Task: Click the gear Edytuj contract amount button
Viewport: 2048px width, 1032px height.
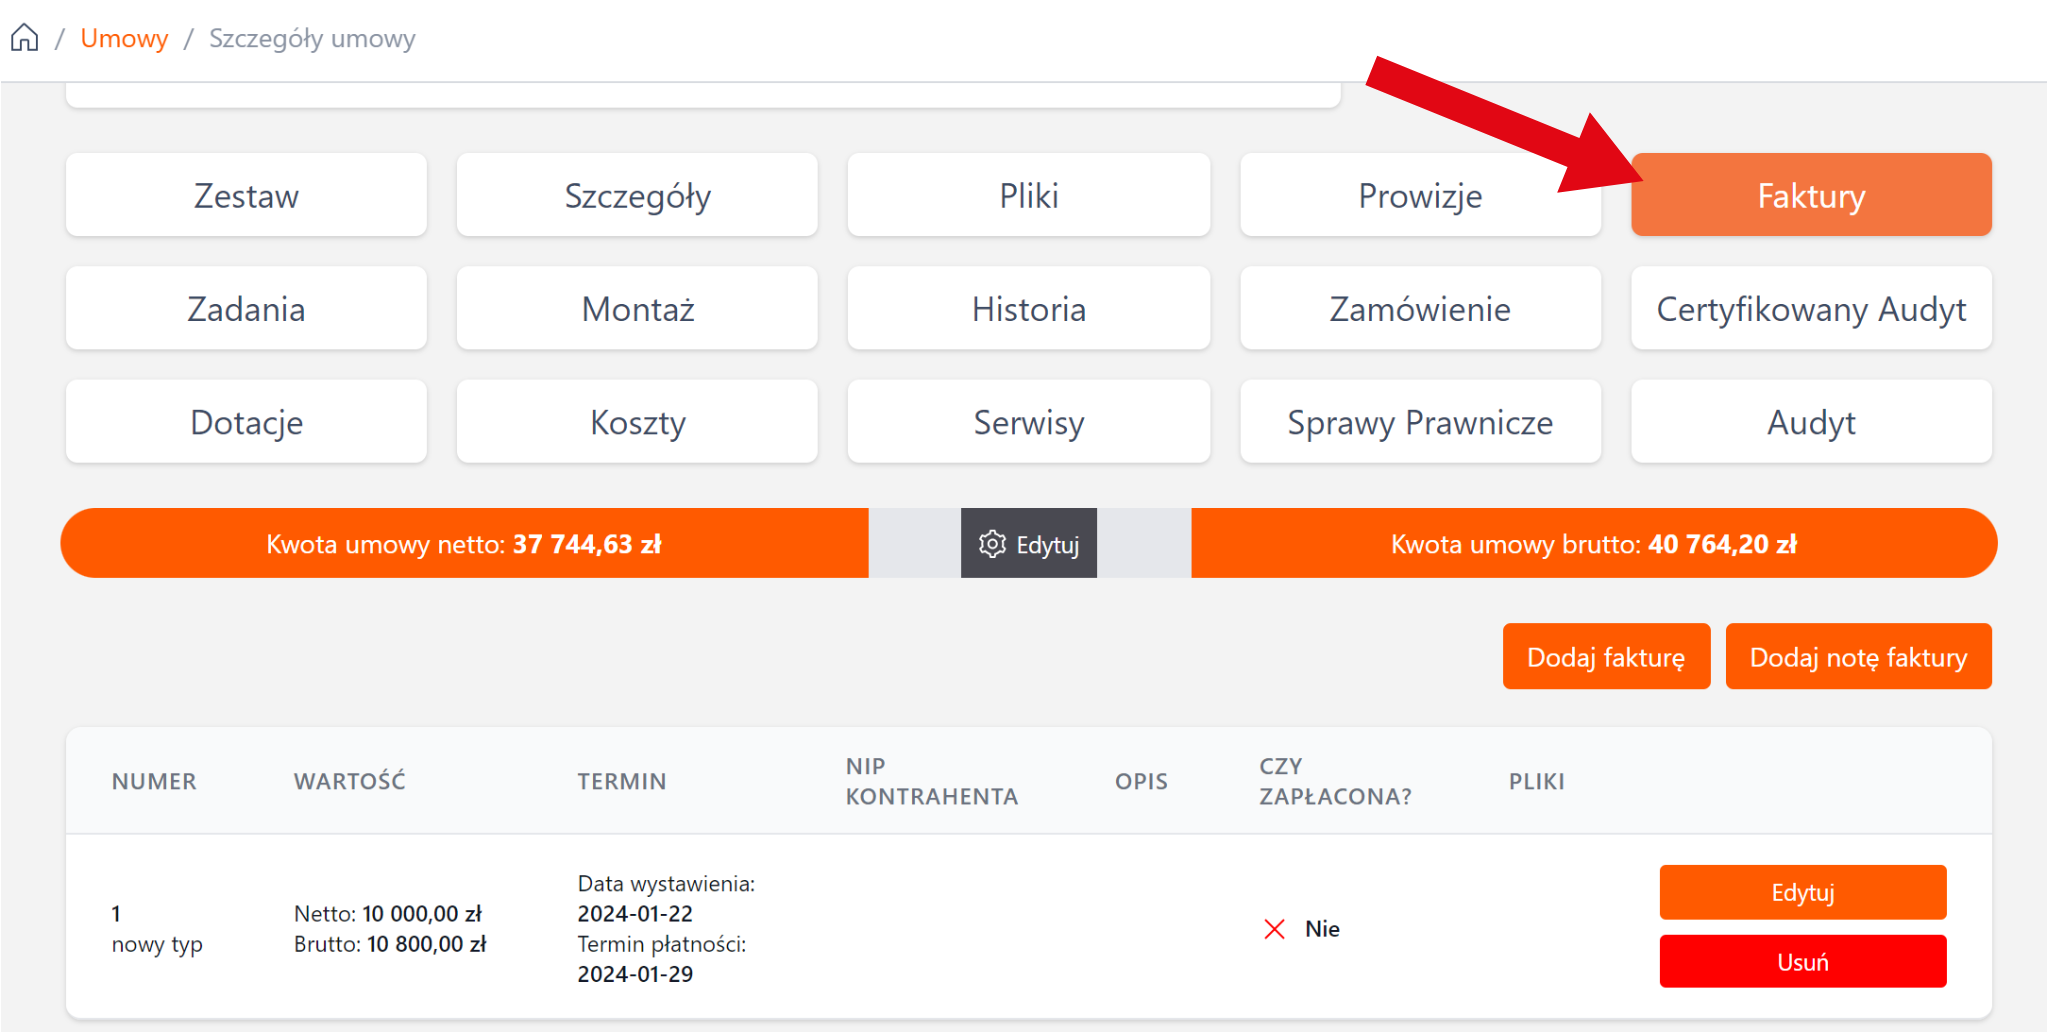Action: 1028,543
